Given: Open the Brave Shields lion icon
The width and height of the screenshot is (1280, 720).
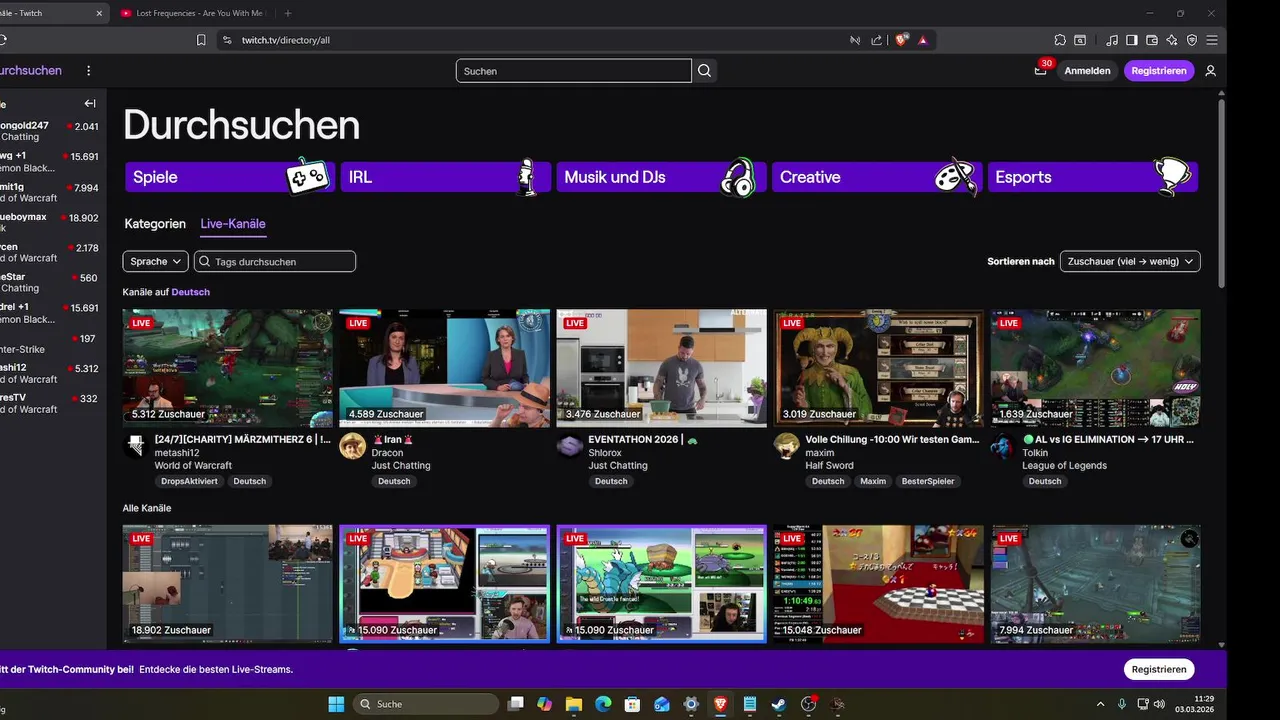Looking at the screenshot, I should click(x=901, y=40).
